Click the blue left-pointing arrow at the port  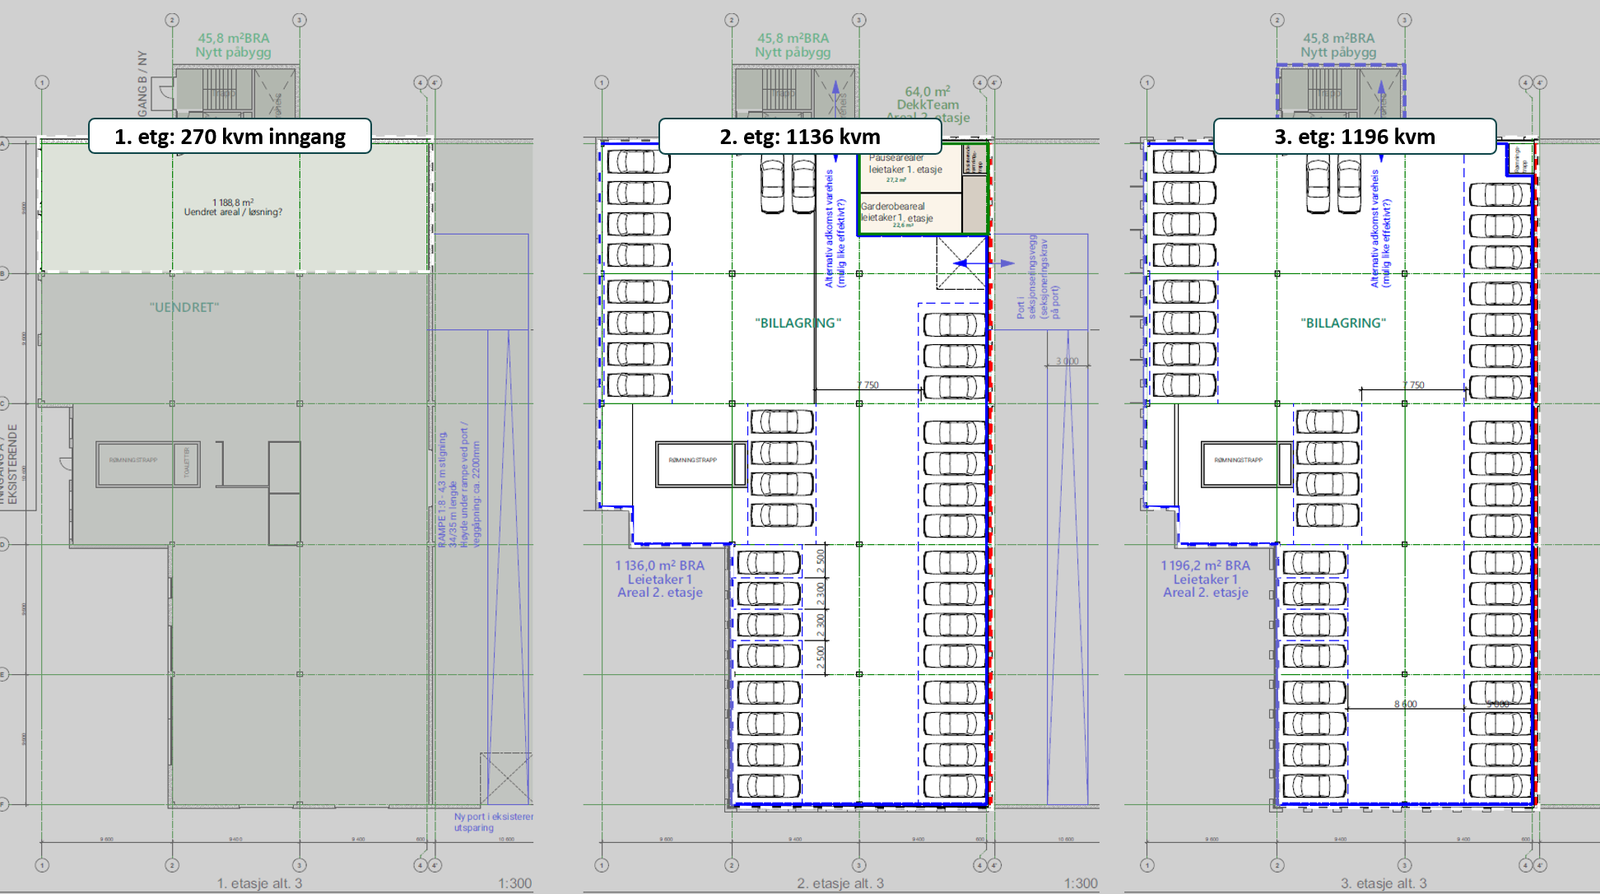pyautogui.click(x=968, y=263)
